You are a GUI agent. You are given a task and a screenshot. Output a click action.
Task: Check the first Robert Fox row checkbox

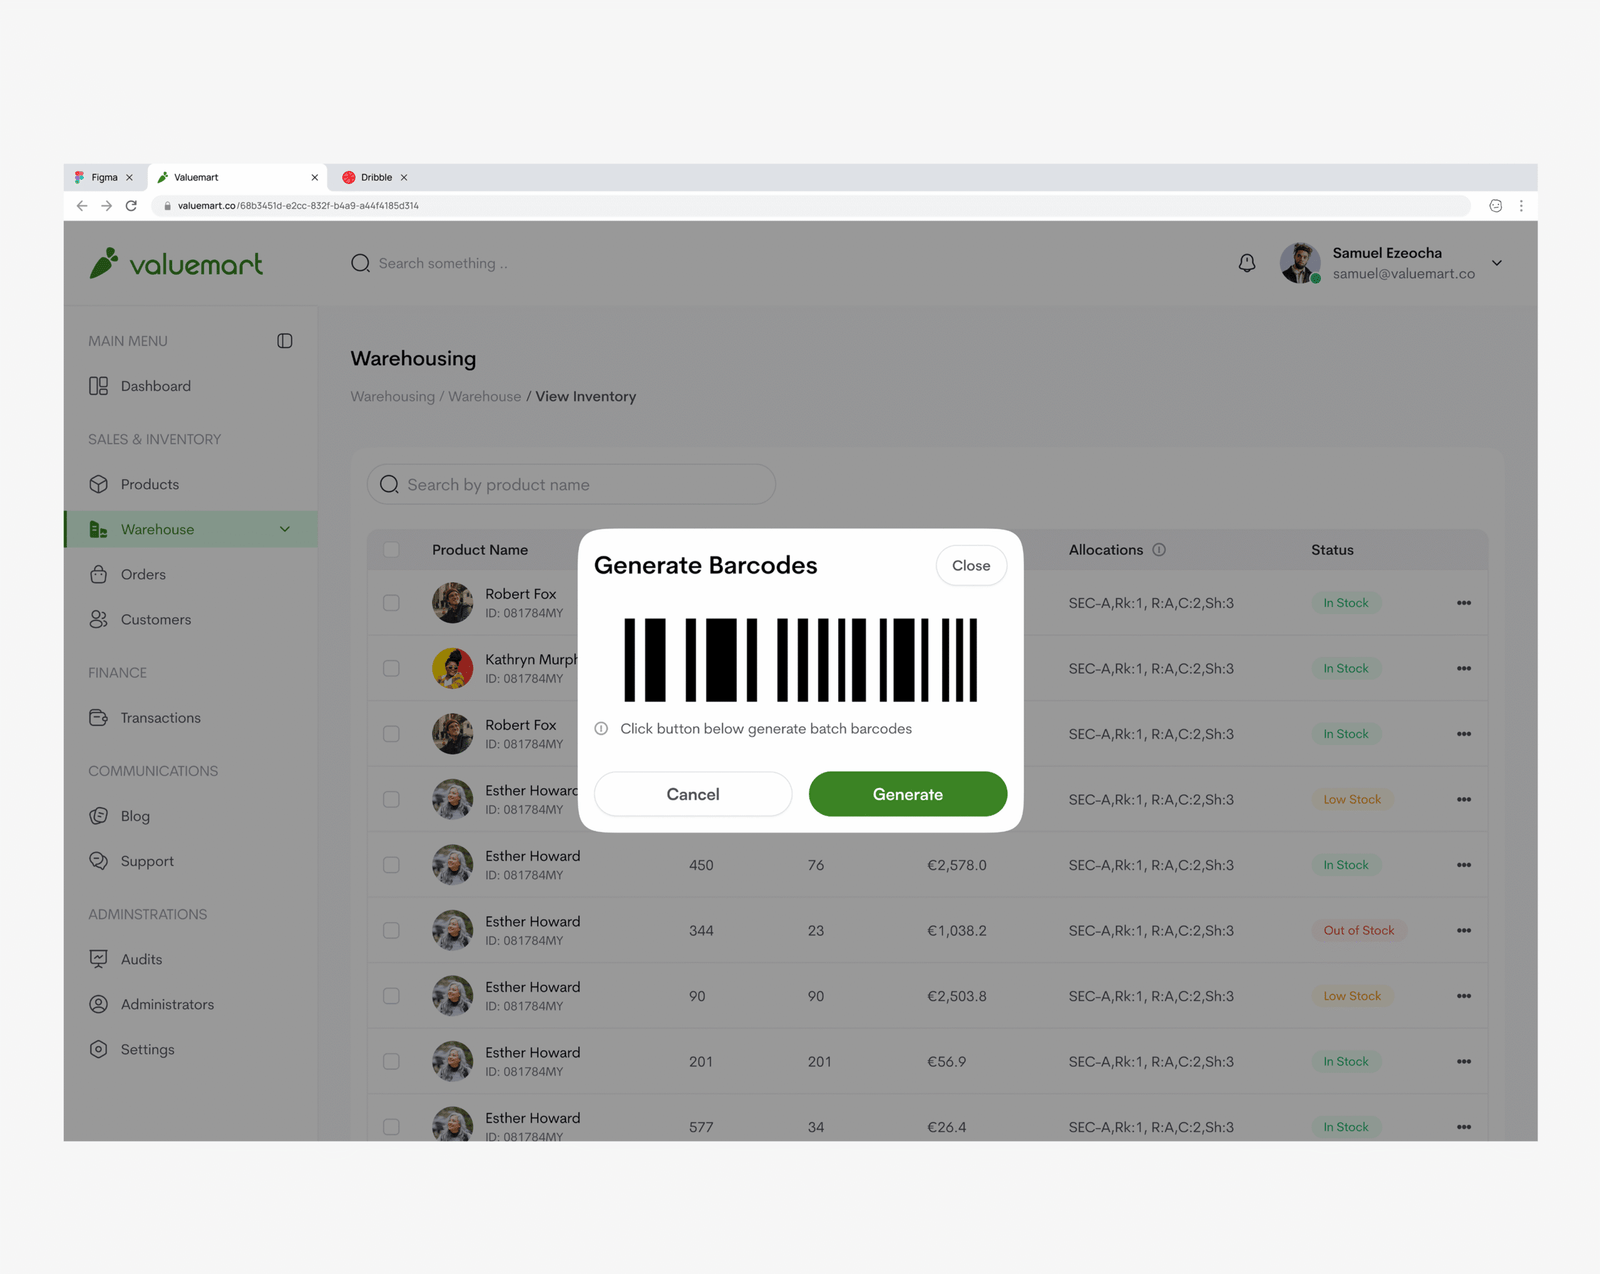click(391, 603)
